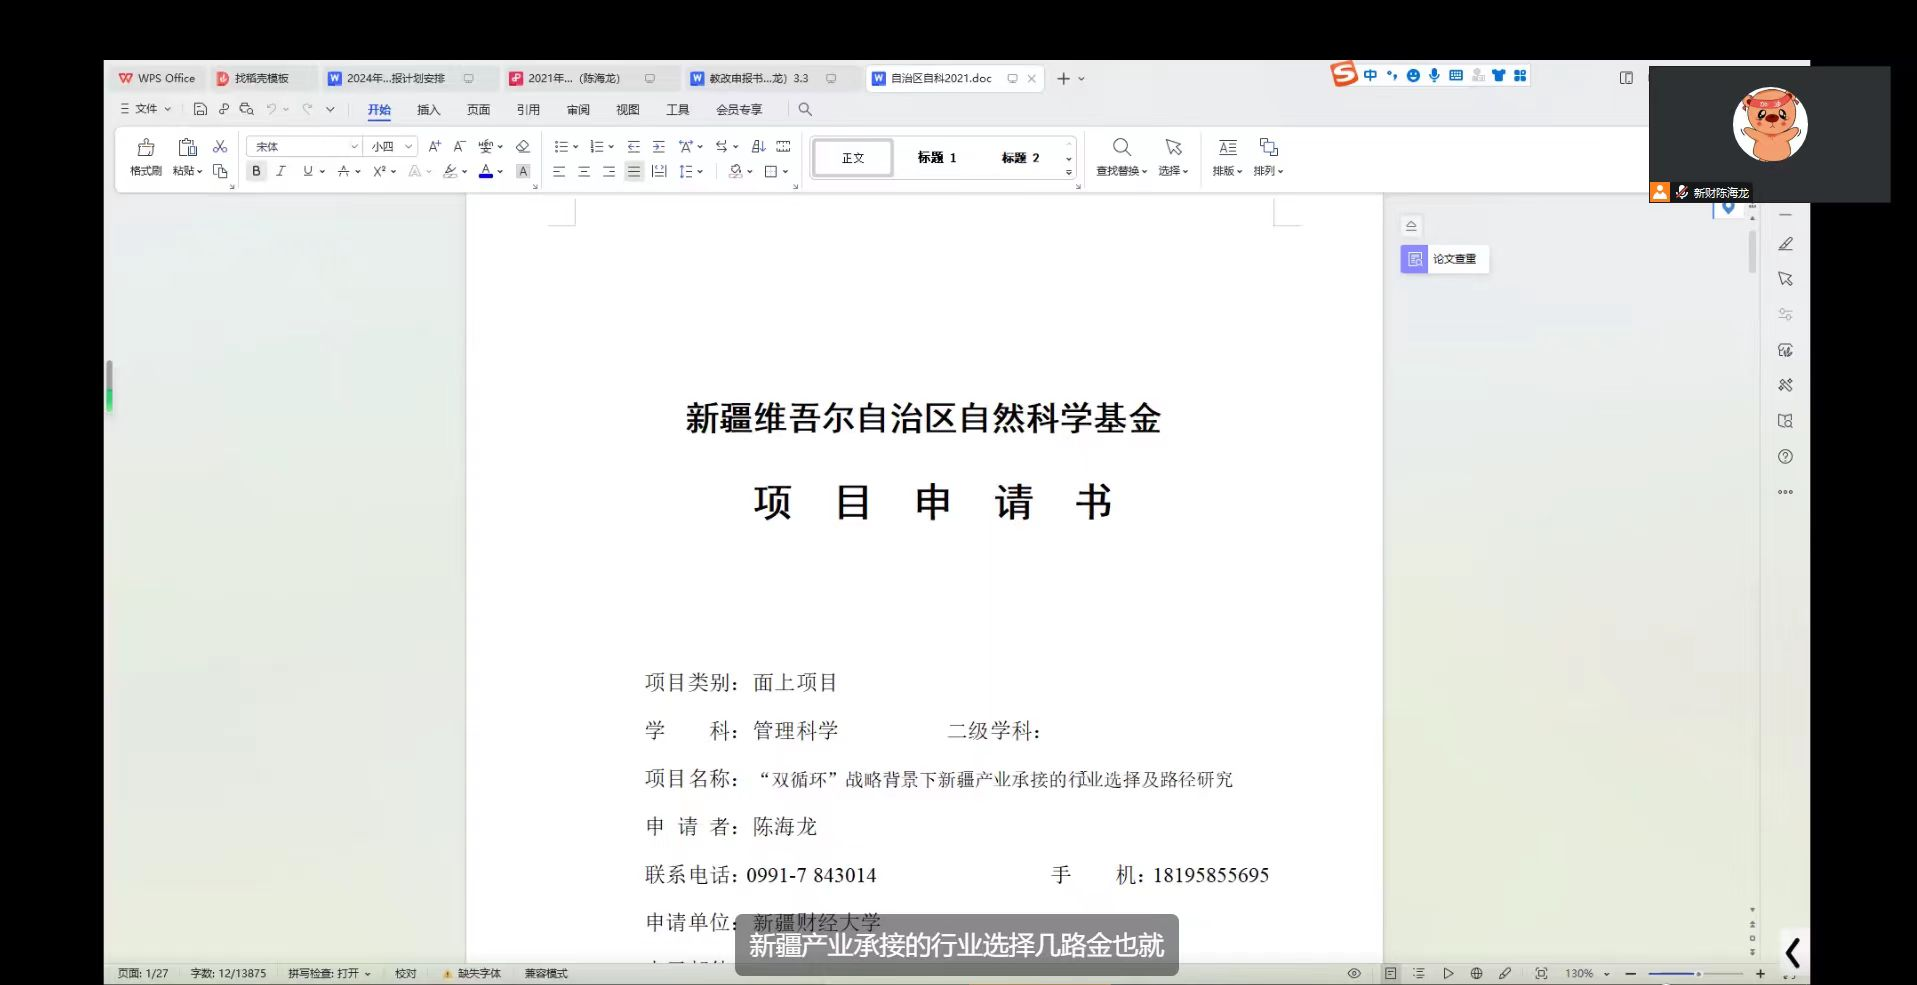
Task: Click the scissors Cut icon
Action: click(x=220, y=146)
